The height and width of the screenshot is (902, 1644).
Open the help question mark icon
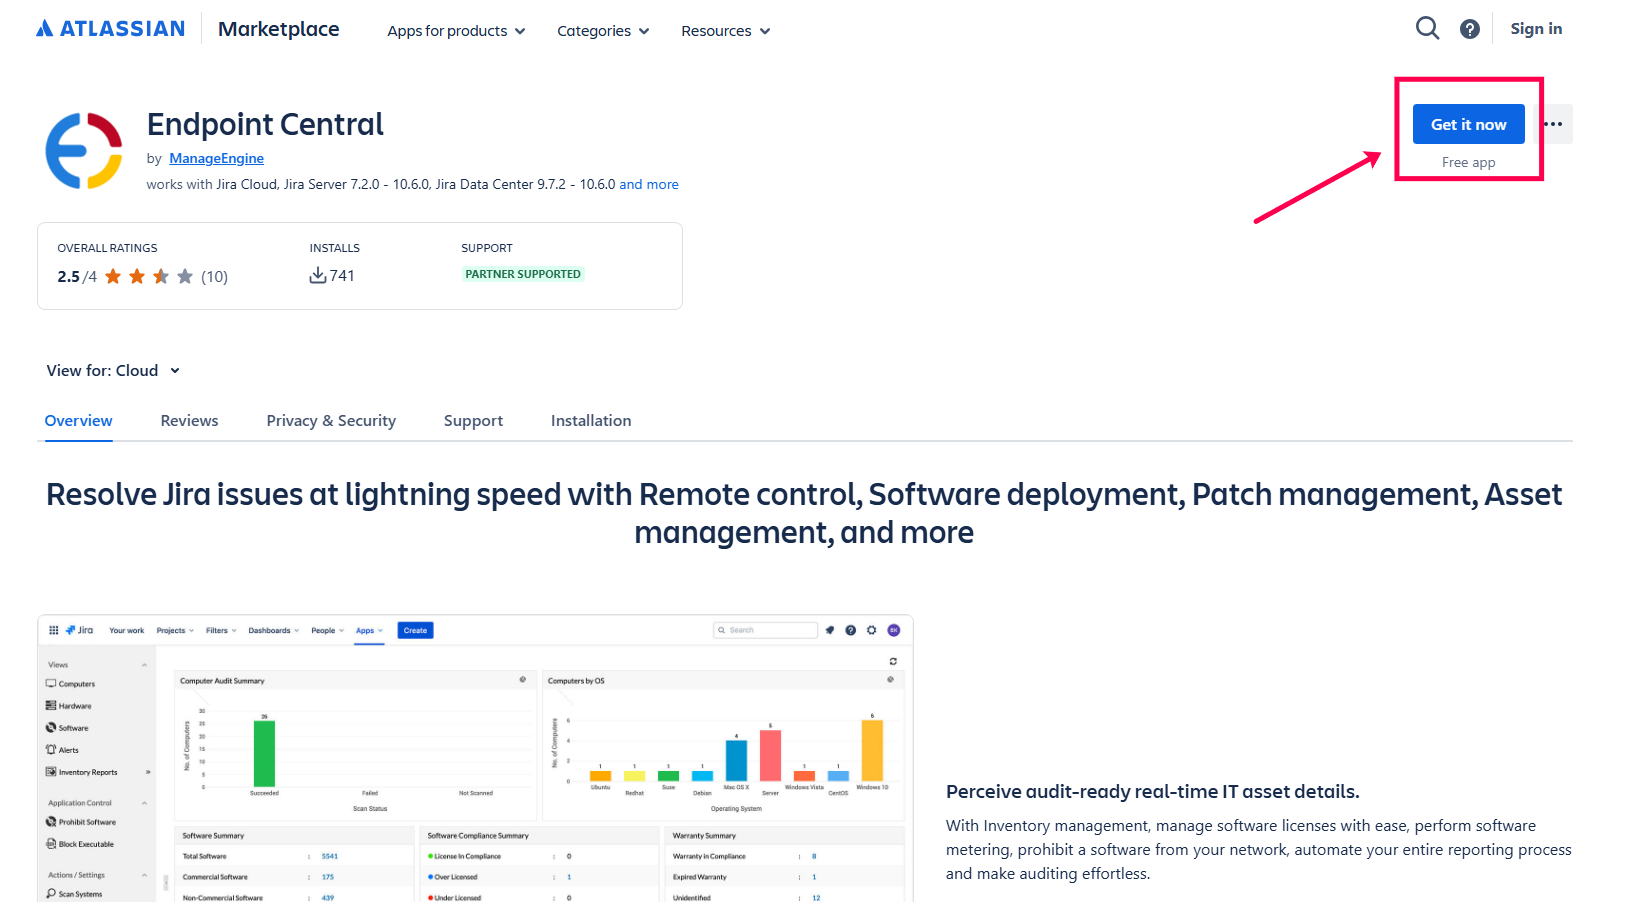pos(1469,29)
